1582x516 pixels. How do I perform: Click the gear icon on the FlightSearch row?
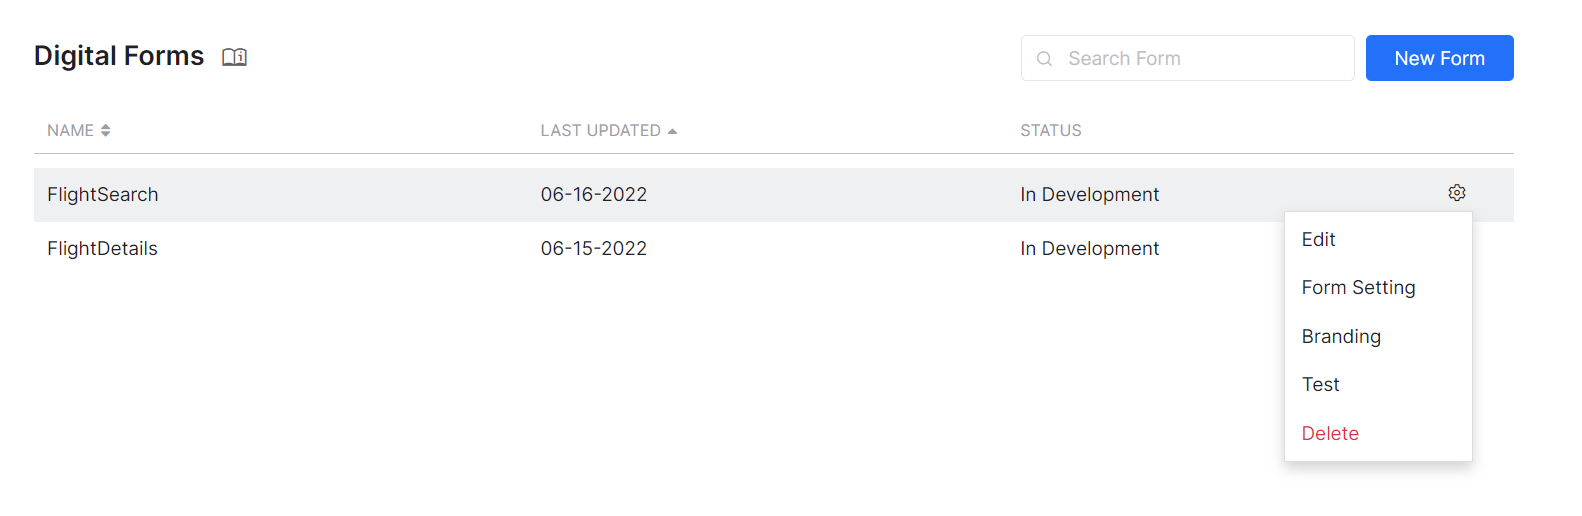pos(1457,193)
